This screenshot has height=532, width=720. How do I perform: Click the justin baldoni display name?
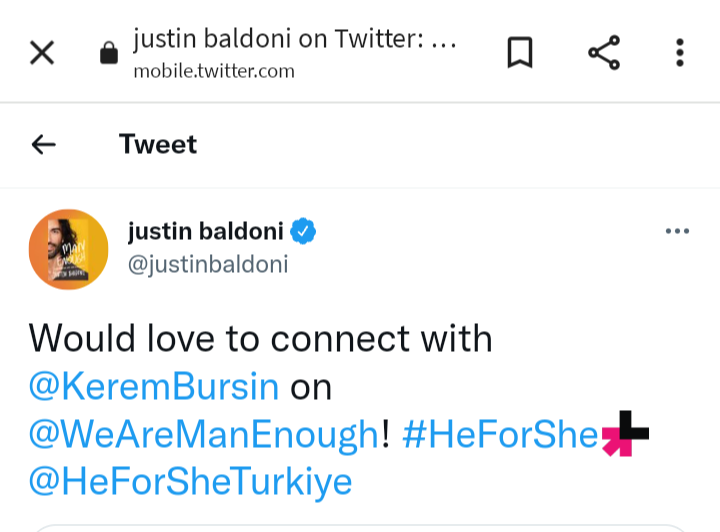coord(206,233)
